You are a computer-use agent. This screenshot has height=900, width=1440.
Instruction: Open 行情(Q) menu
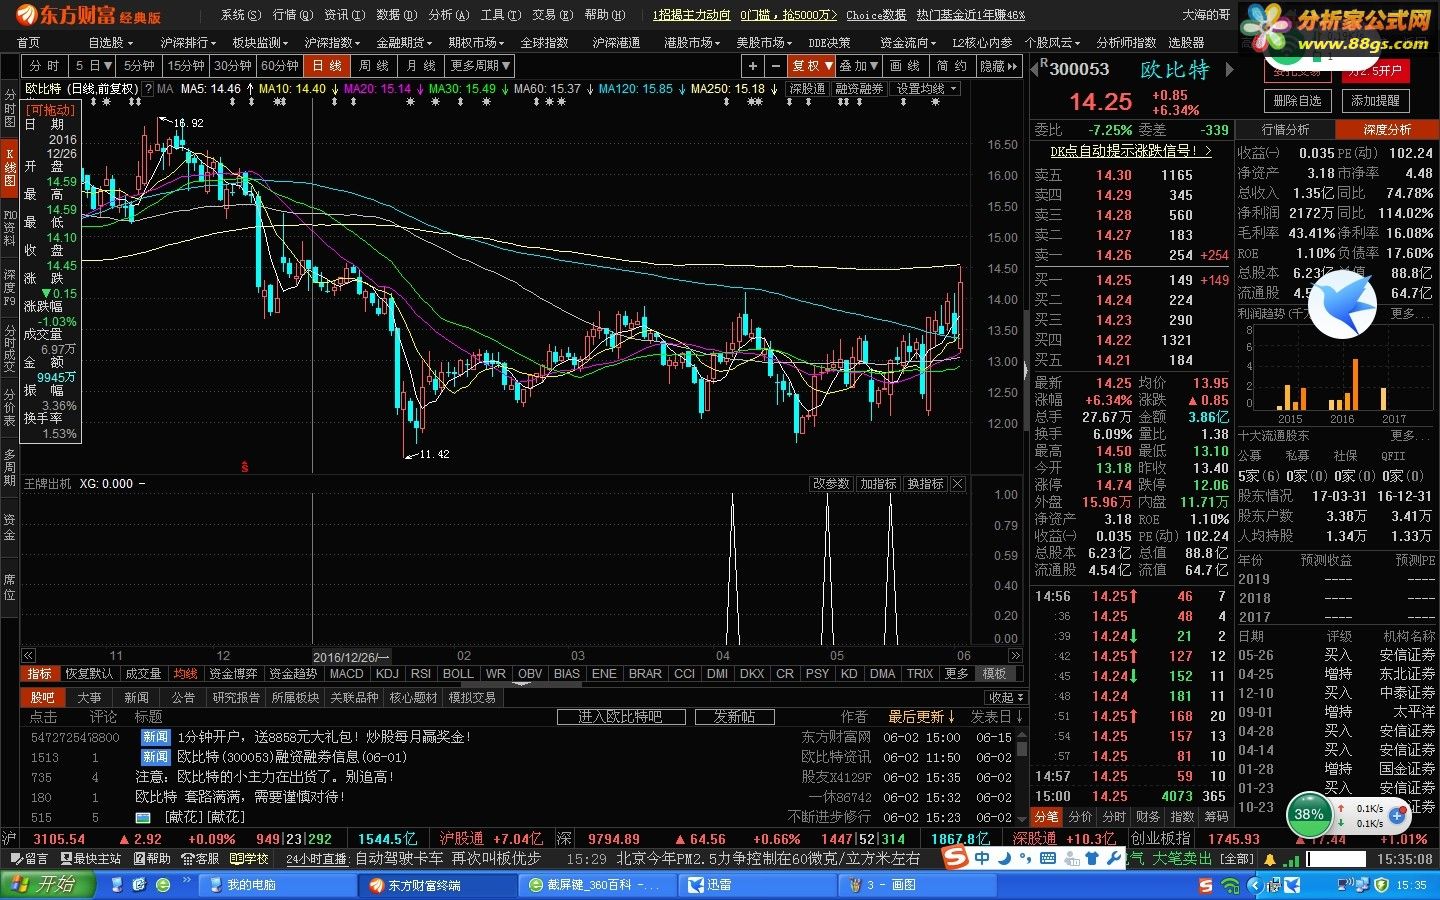[x=292, y=15]
